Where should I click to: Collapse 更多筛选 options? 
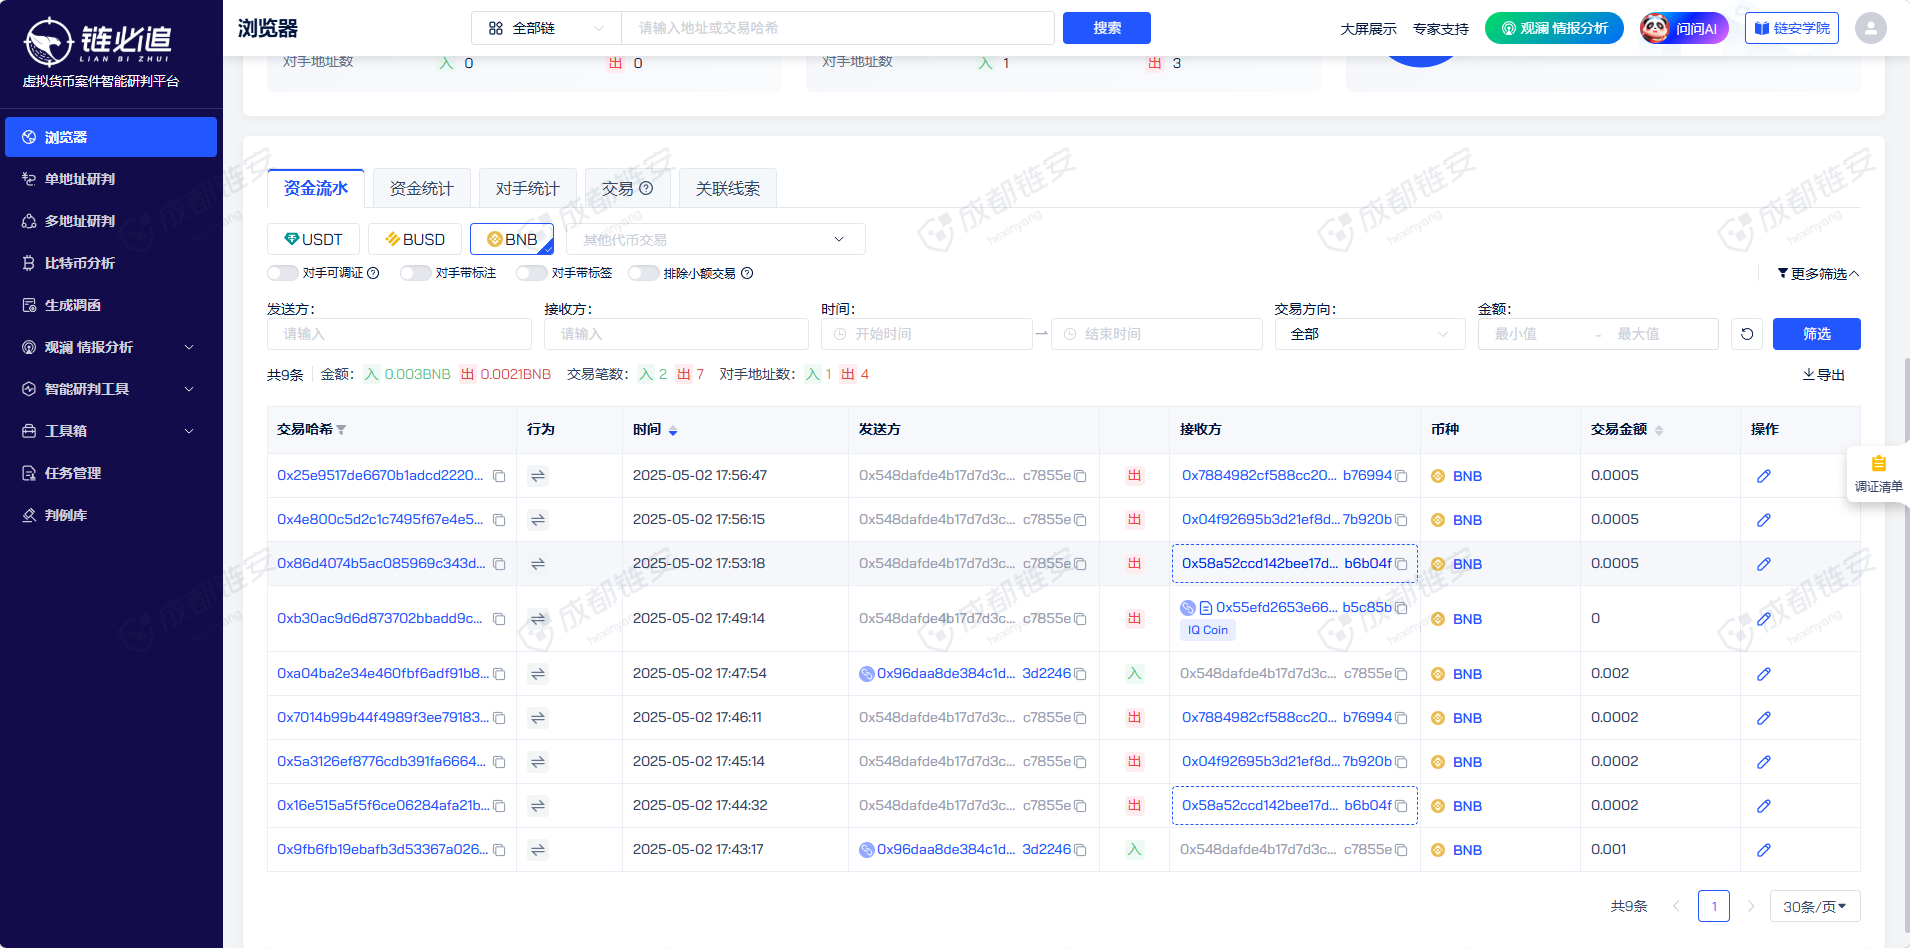click(x=1818, y=273)
